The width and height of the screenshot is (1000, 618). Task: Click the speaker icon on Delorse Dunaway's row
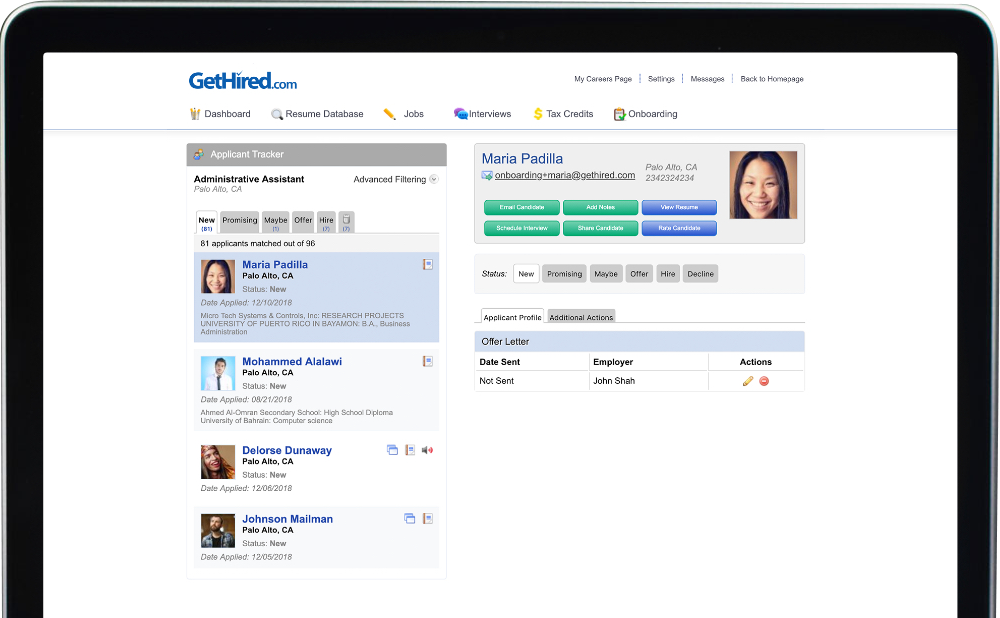[428, 451]
